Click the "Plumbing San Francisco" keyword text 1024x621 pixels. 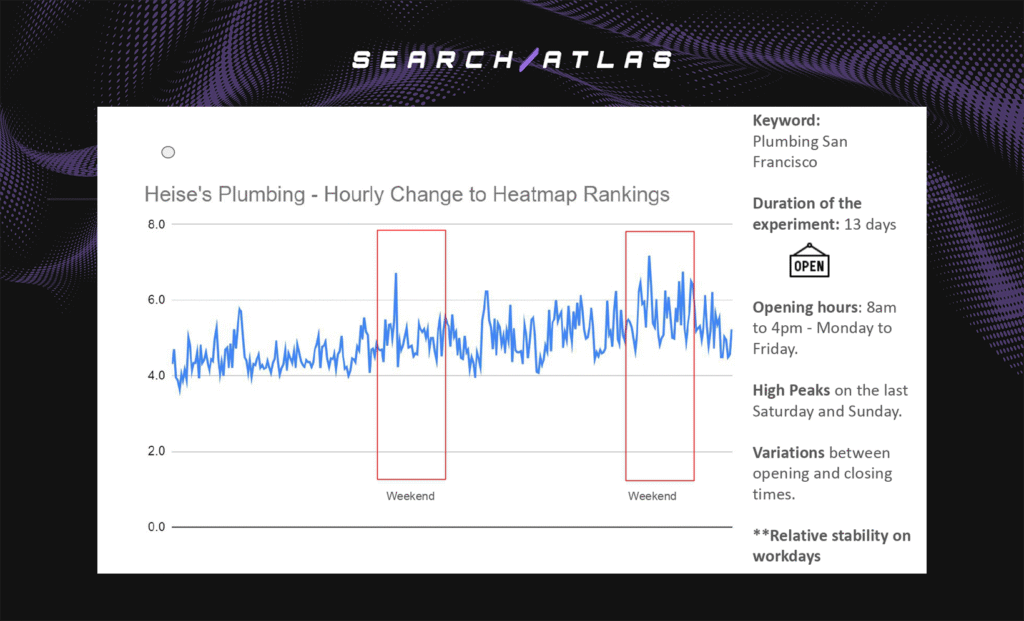tap(800, 151)
